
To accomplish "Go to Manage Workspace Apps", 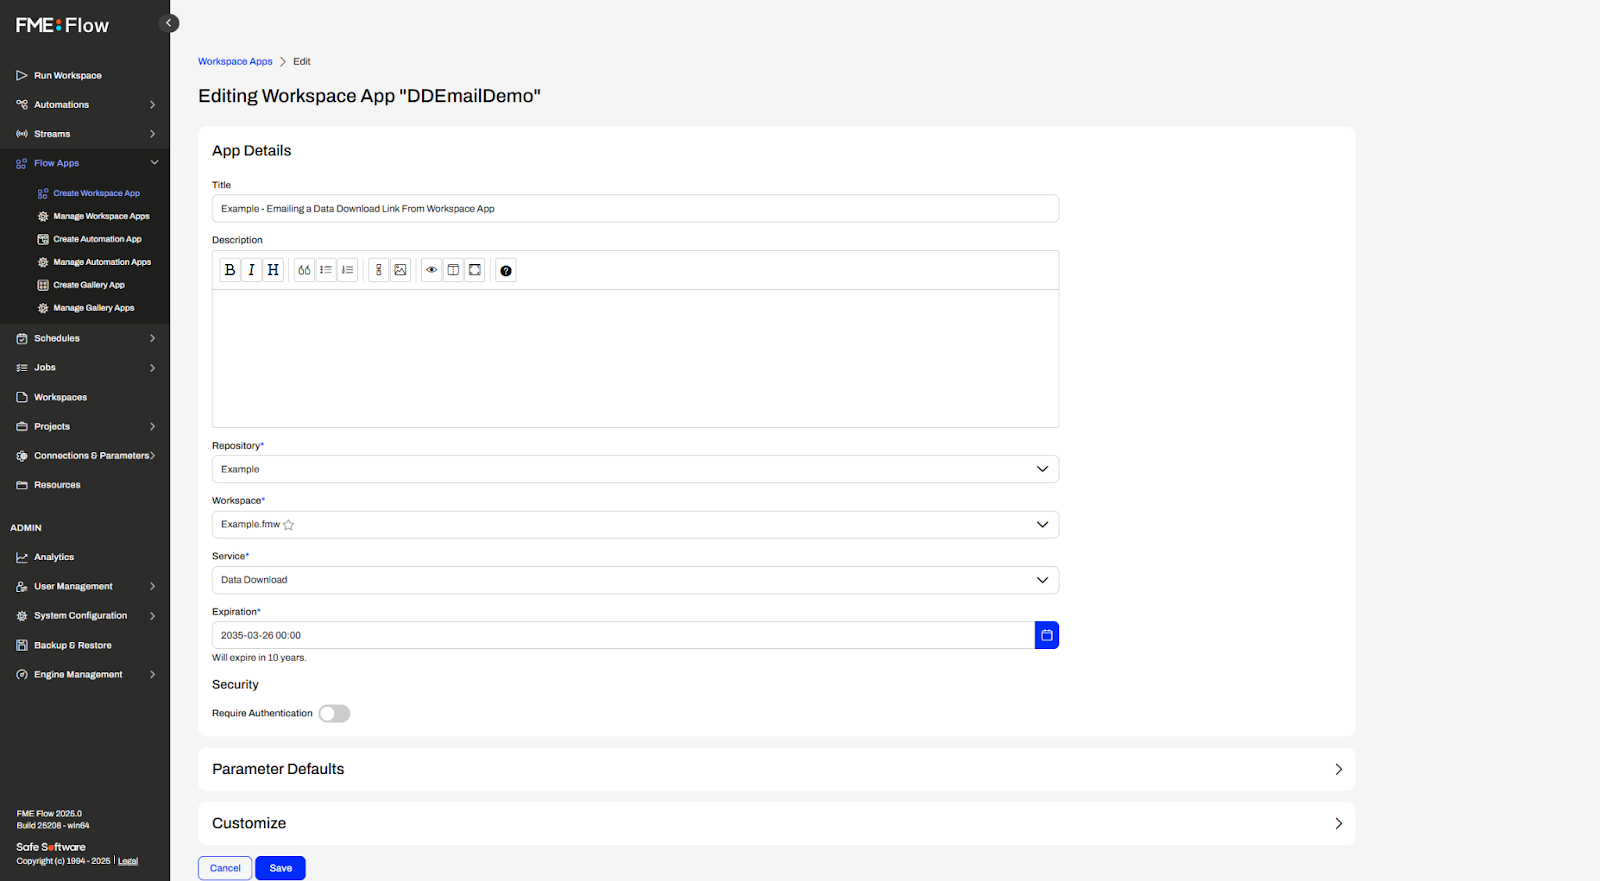I will pyautogui.click(x=101, y=216).
